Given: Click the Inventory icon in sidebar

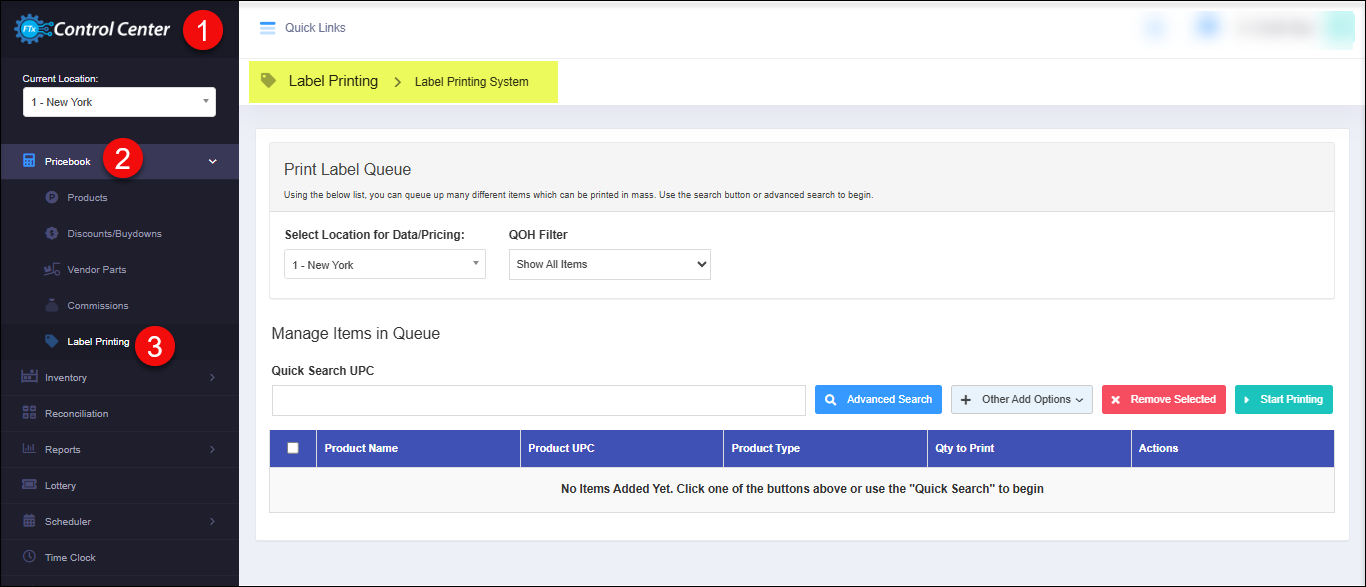Looking at the screenshot, I should [x=29, y=377].
